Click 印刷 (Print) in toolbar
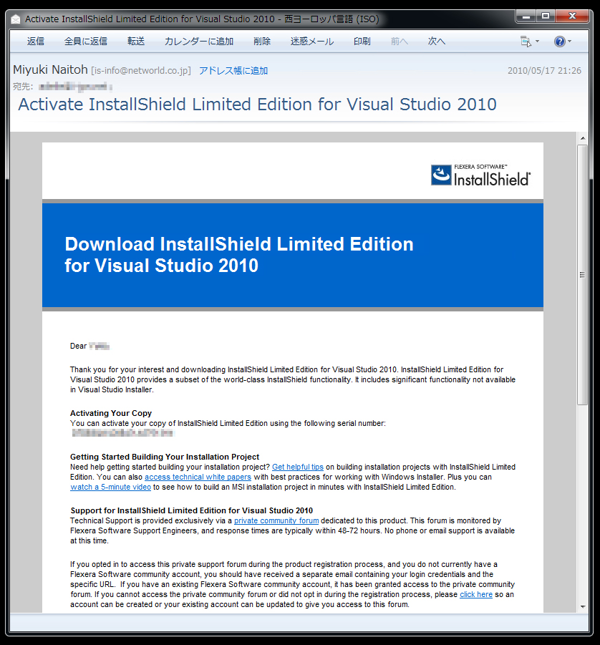The height and width of the screenshot is (645, 600). click(x=362, y=41)
